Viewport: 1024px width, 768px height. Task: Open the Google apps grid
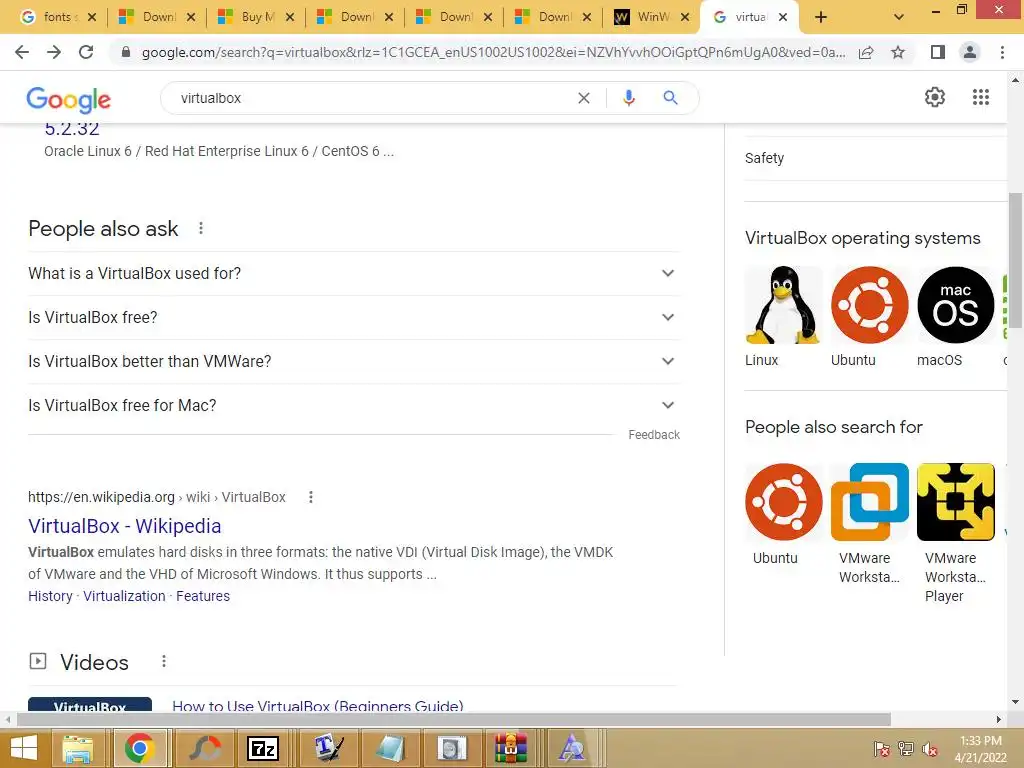(981, 97)
